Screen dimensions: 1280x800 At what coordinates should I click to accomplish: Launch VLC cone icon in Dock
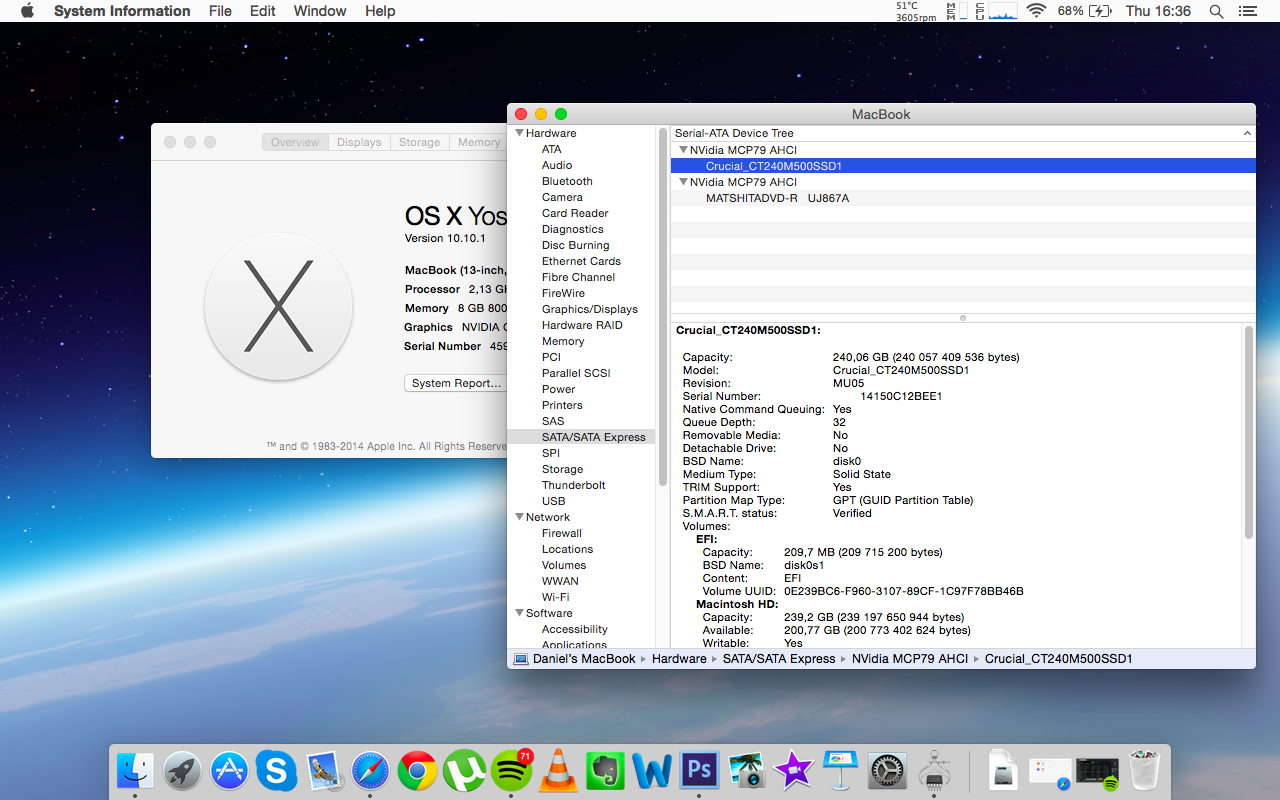(x=558, y=770)
